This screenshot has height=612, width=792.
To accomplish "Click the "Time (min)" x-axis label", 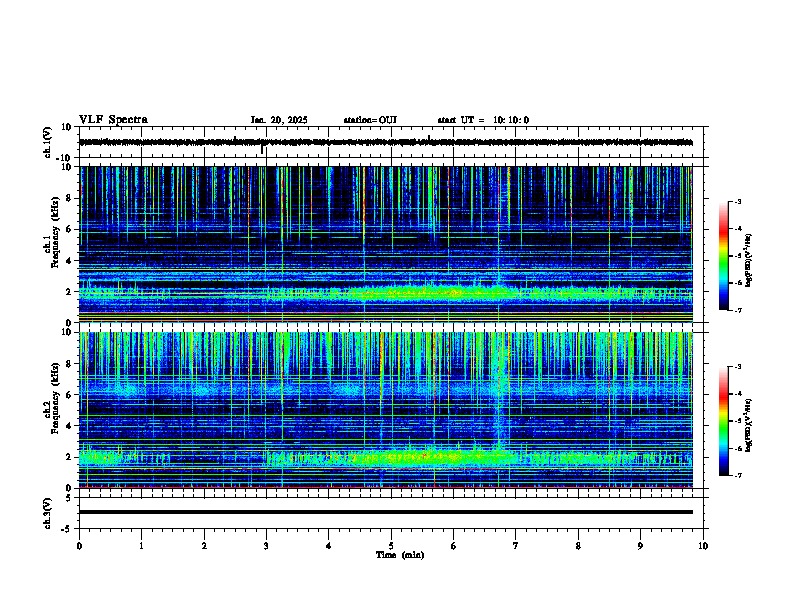I will coord(400,555).
